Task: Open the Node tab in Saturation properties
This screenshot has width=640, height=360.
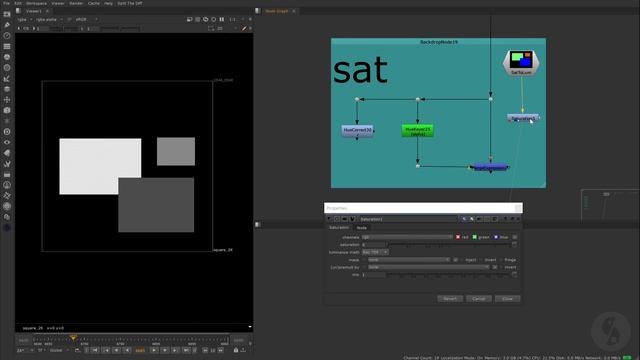Action: (x=362, y=228)
